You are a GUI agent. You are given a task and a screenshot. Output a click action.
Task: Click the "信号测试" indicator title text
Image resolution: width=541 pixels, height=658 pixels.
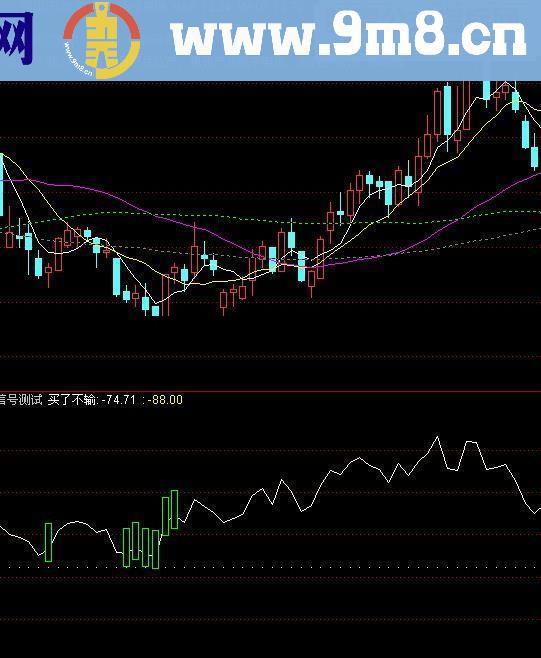coord(21,400)
